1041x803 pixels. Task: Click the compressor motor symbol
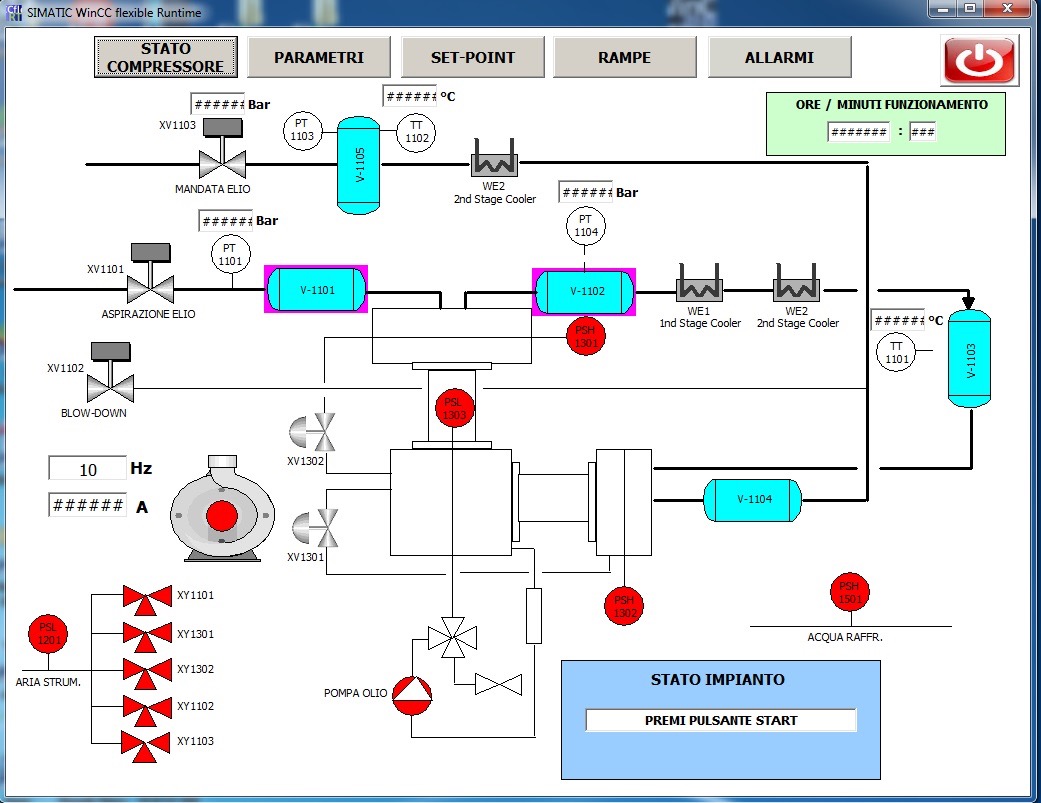[x=222, y=508]
